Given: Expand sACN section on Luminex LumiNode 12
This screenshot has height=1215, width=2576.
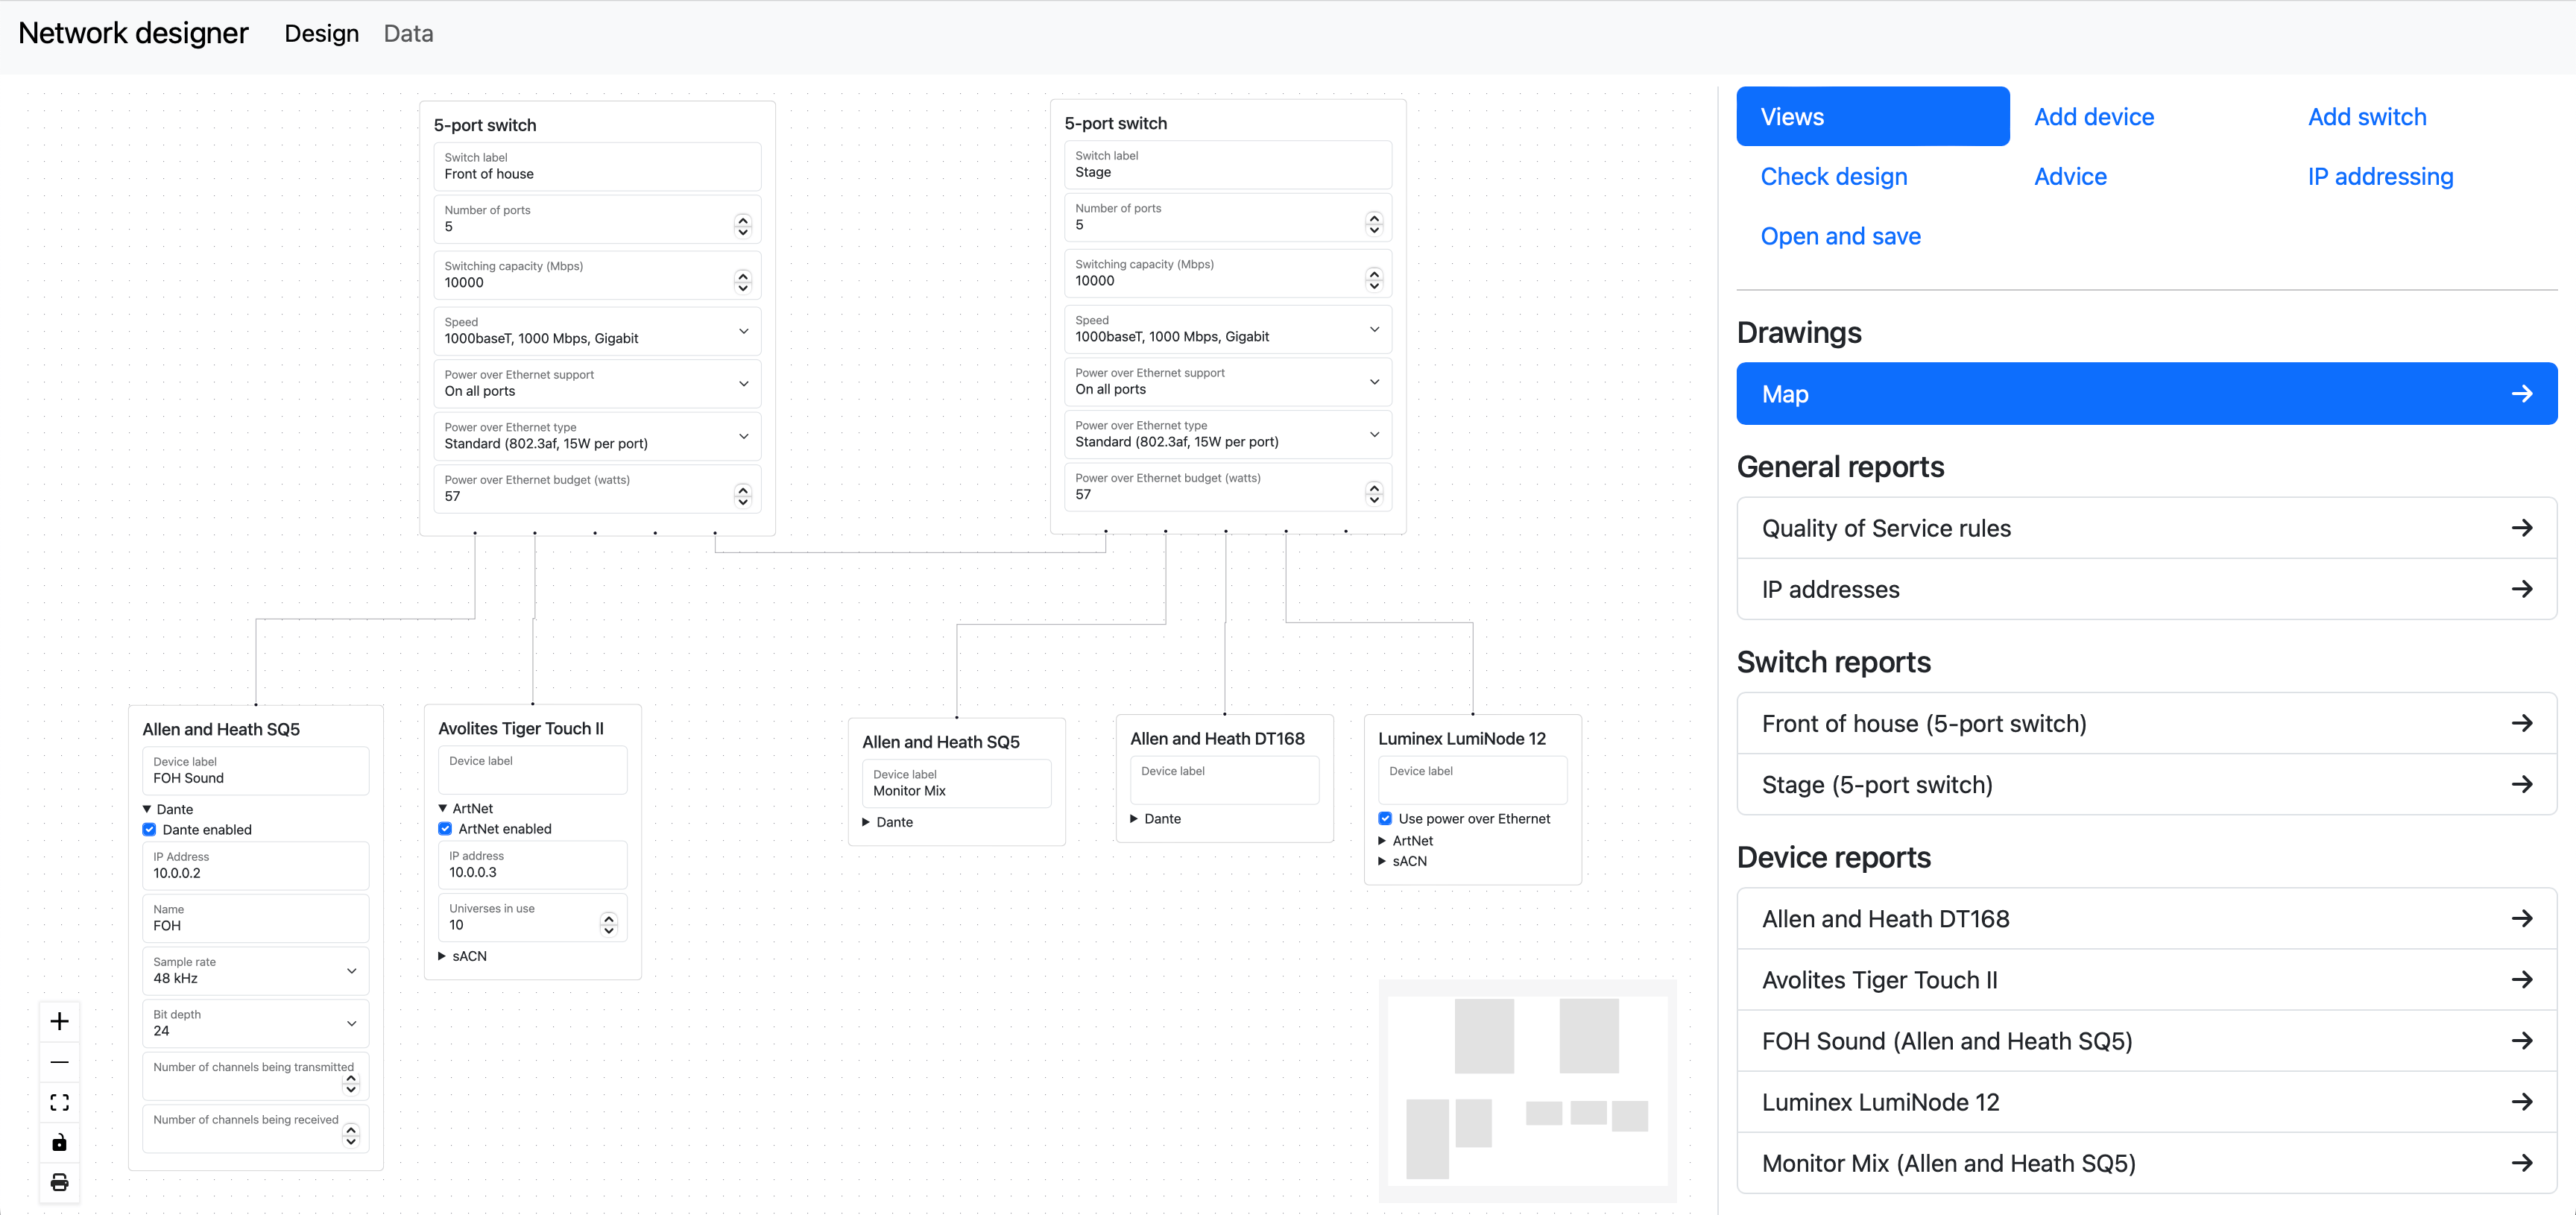Looking at the screenshot, I should click(x=1403, y=861).
